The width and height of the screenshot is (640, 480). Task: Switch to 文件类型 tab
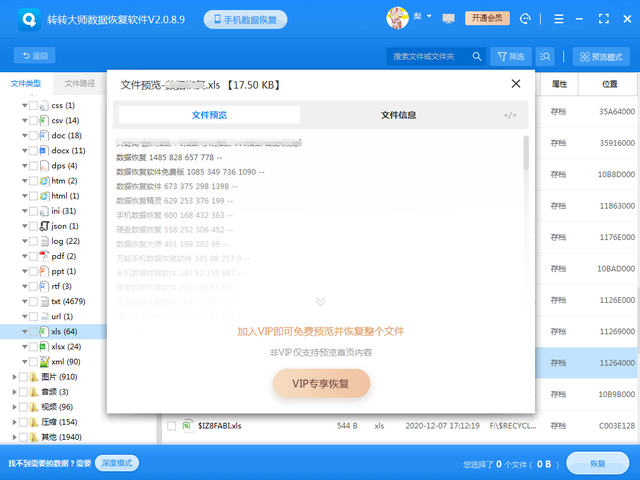pyautogui.click(x=26, y=84)
